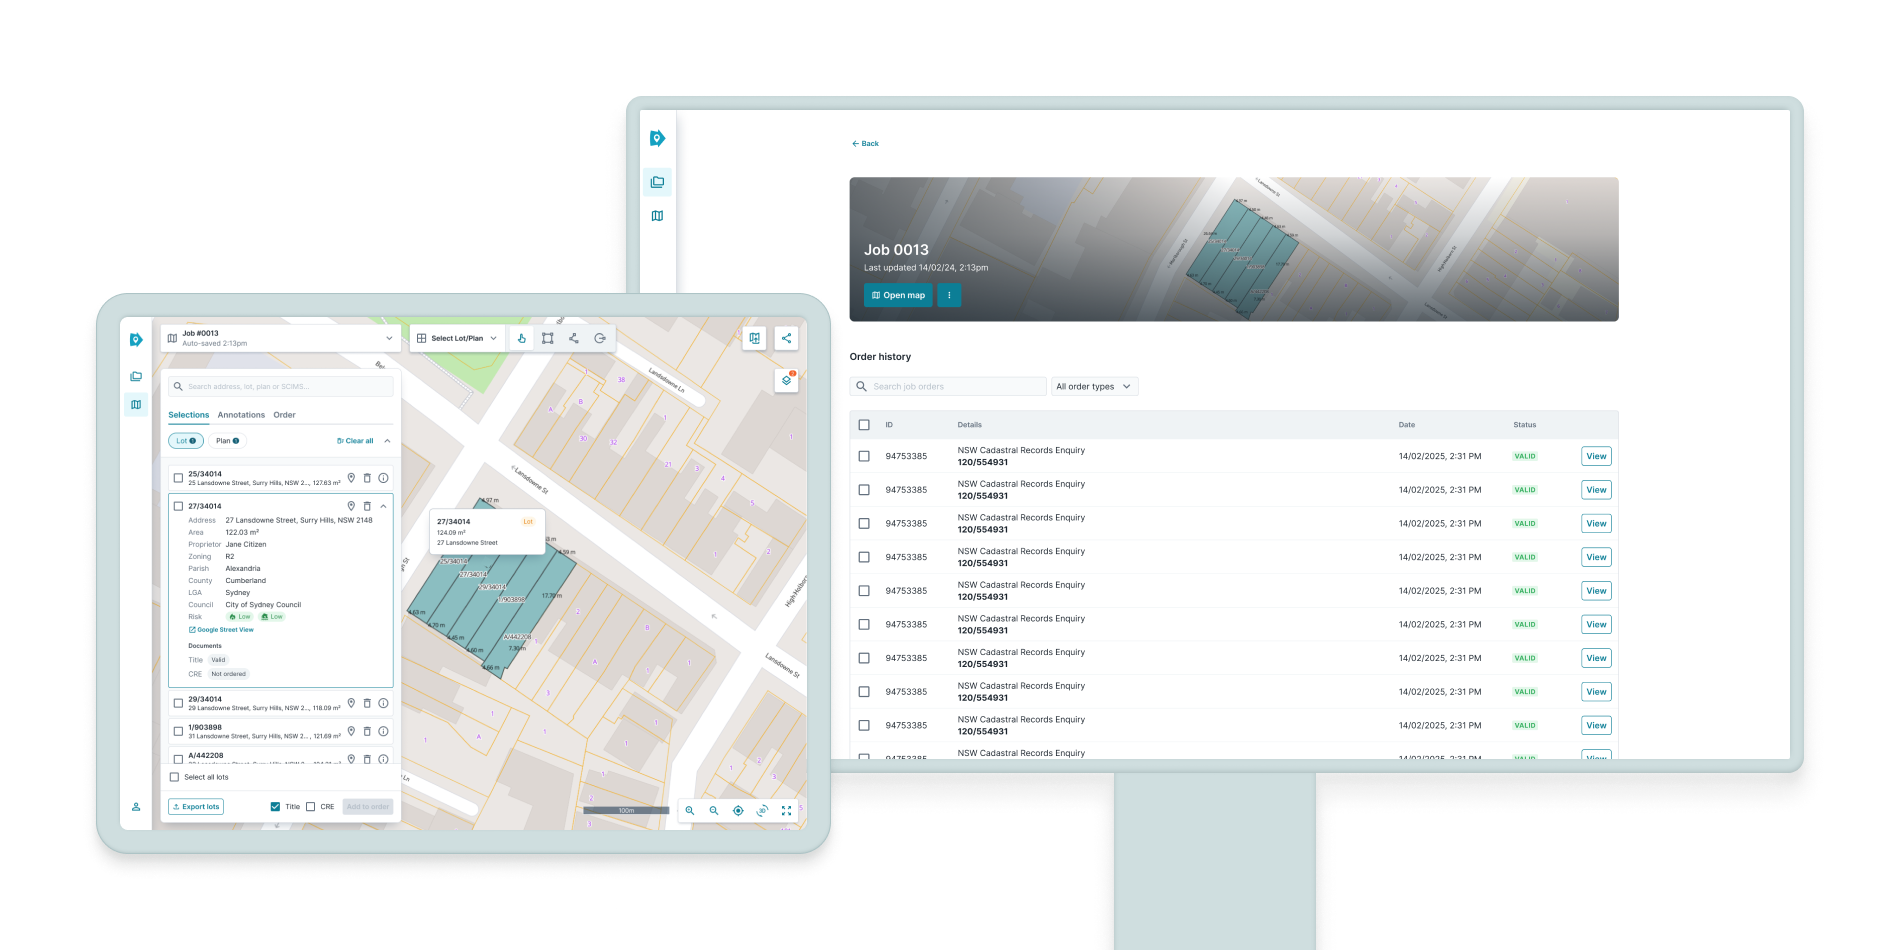1900x950 pixels.
Task: Tick the checkbox for lot 1/903898
Action: pyautogui.click(x=178, y=731)
